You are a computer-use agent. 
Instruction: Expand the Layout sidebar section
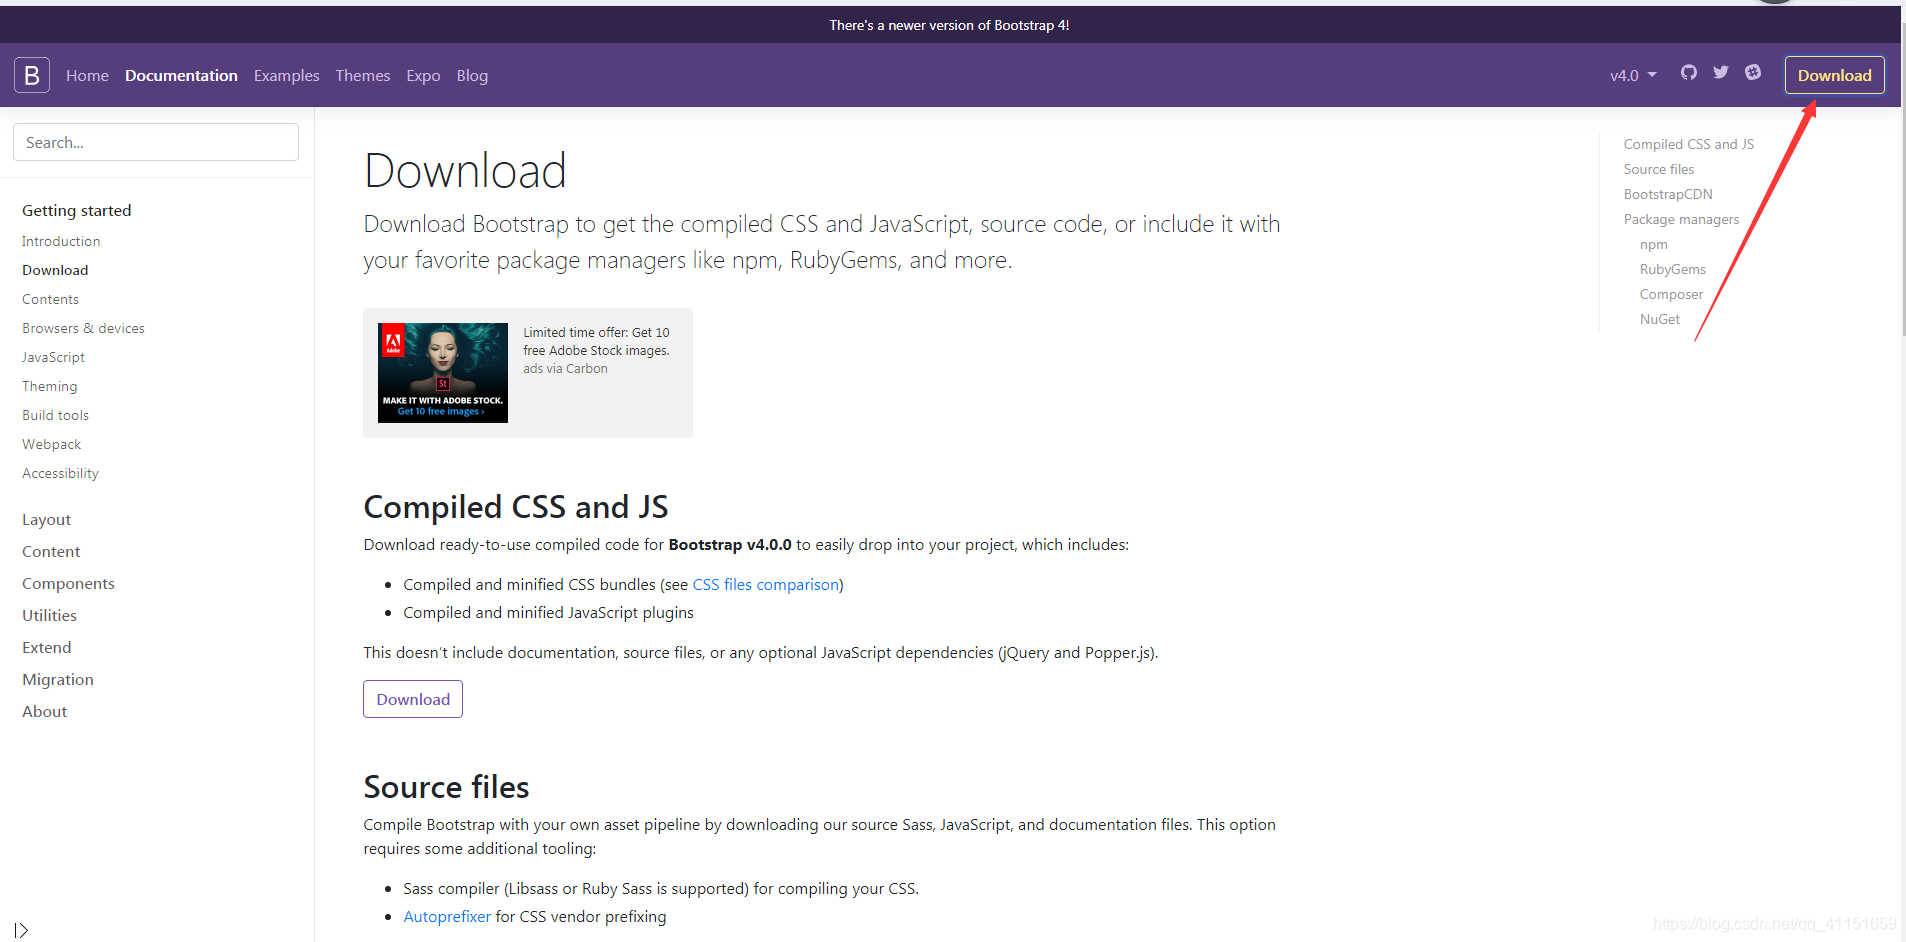pyautogui.click(x=46, y=519)
